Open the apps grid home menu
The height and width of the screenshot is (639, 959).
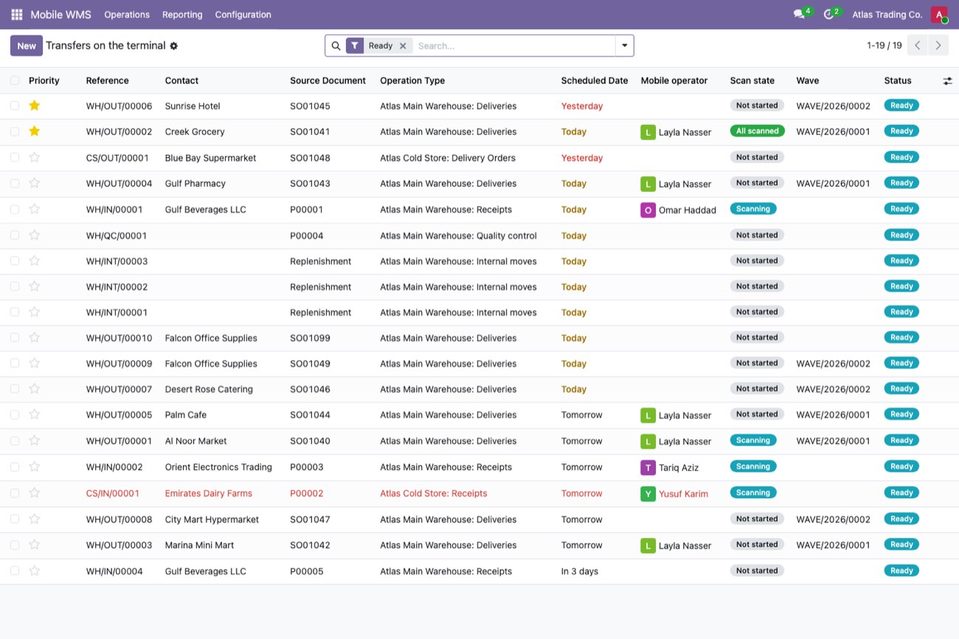click(x=17, y=14)
